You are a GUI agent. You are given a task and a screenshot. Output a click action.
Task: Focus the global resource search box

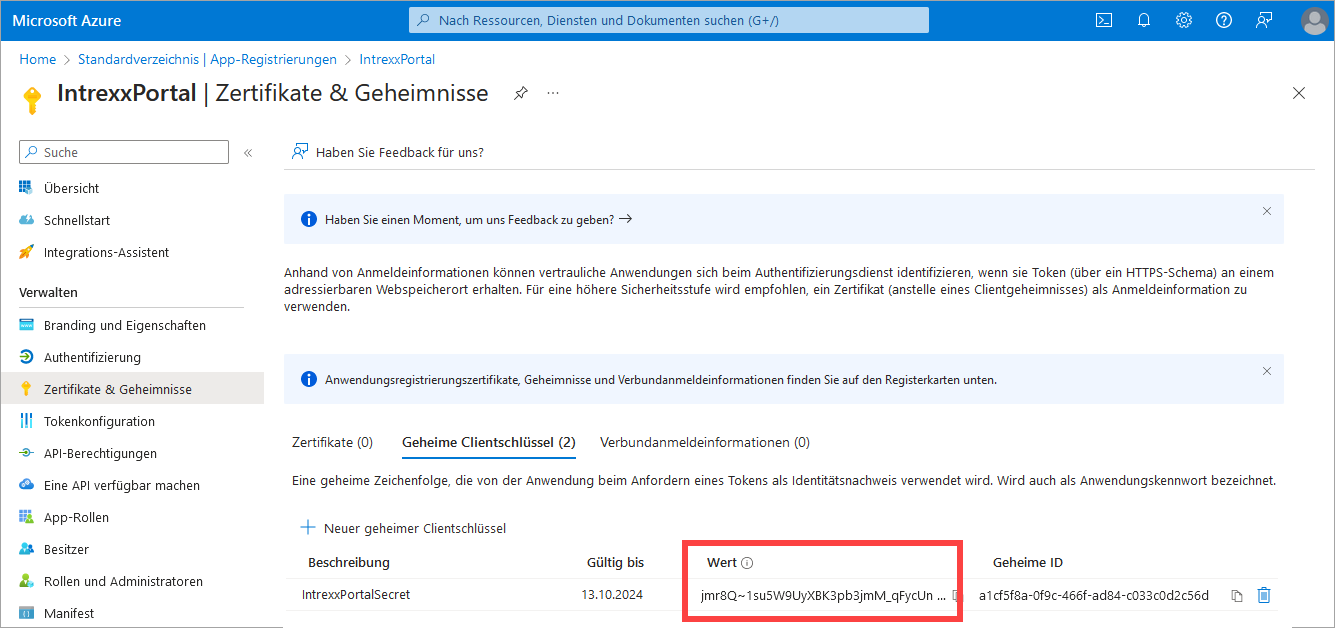click(669, 20)
